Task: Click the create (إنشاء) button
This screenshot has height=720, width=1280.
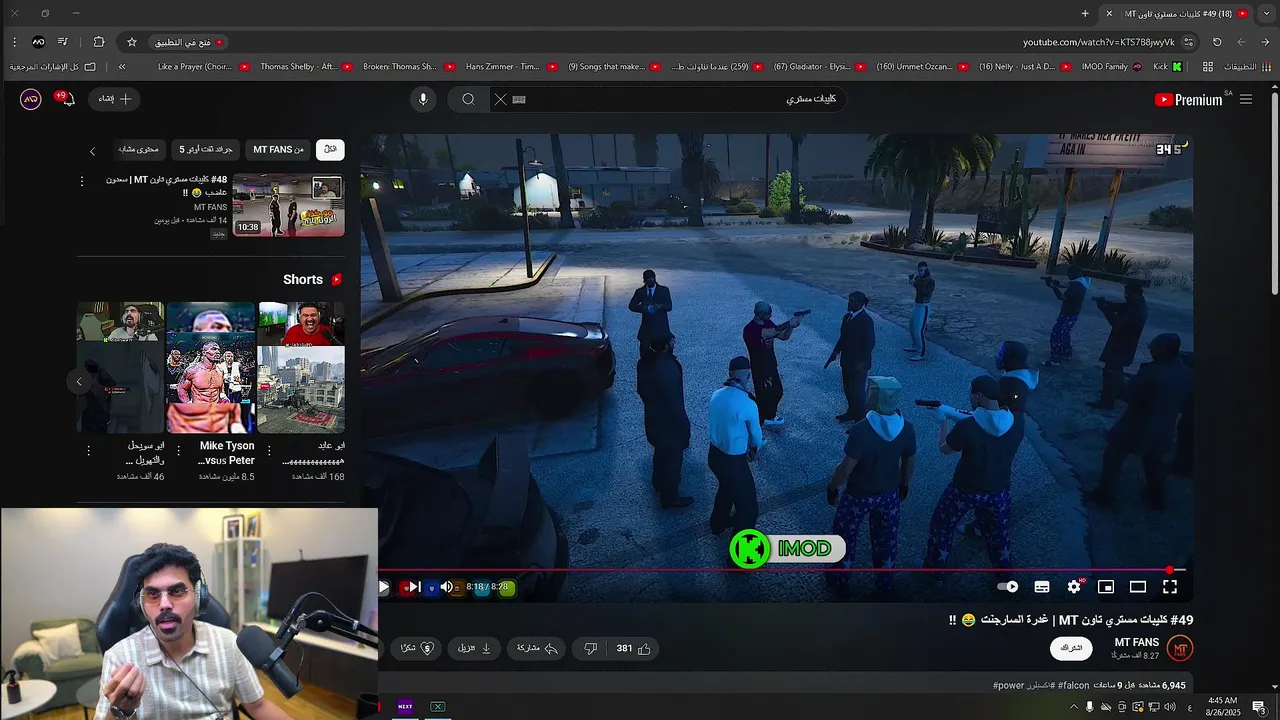Action: click(x=115, y=99)
